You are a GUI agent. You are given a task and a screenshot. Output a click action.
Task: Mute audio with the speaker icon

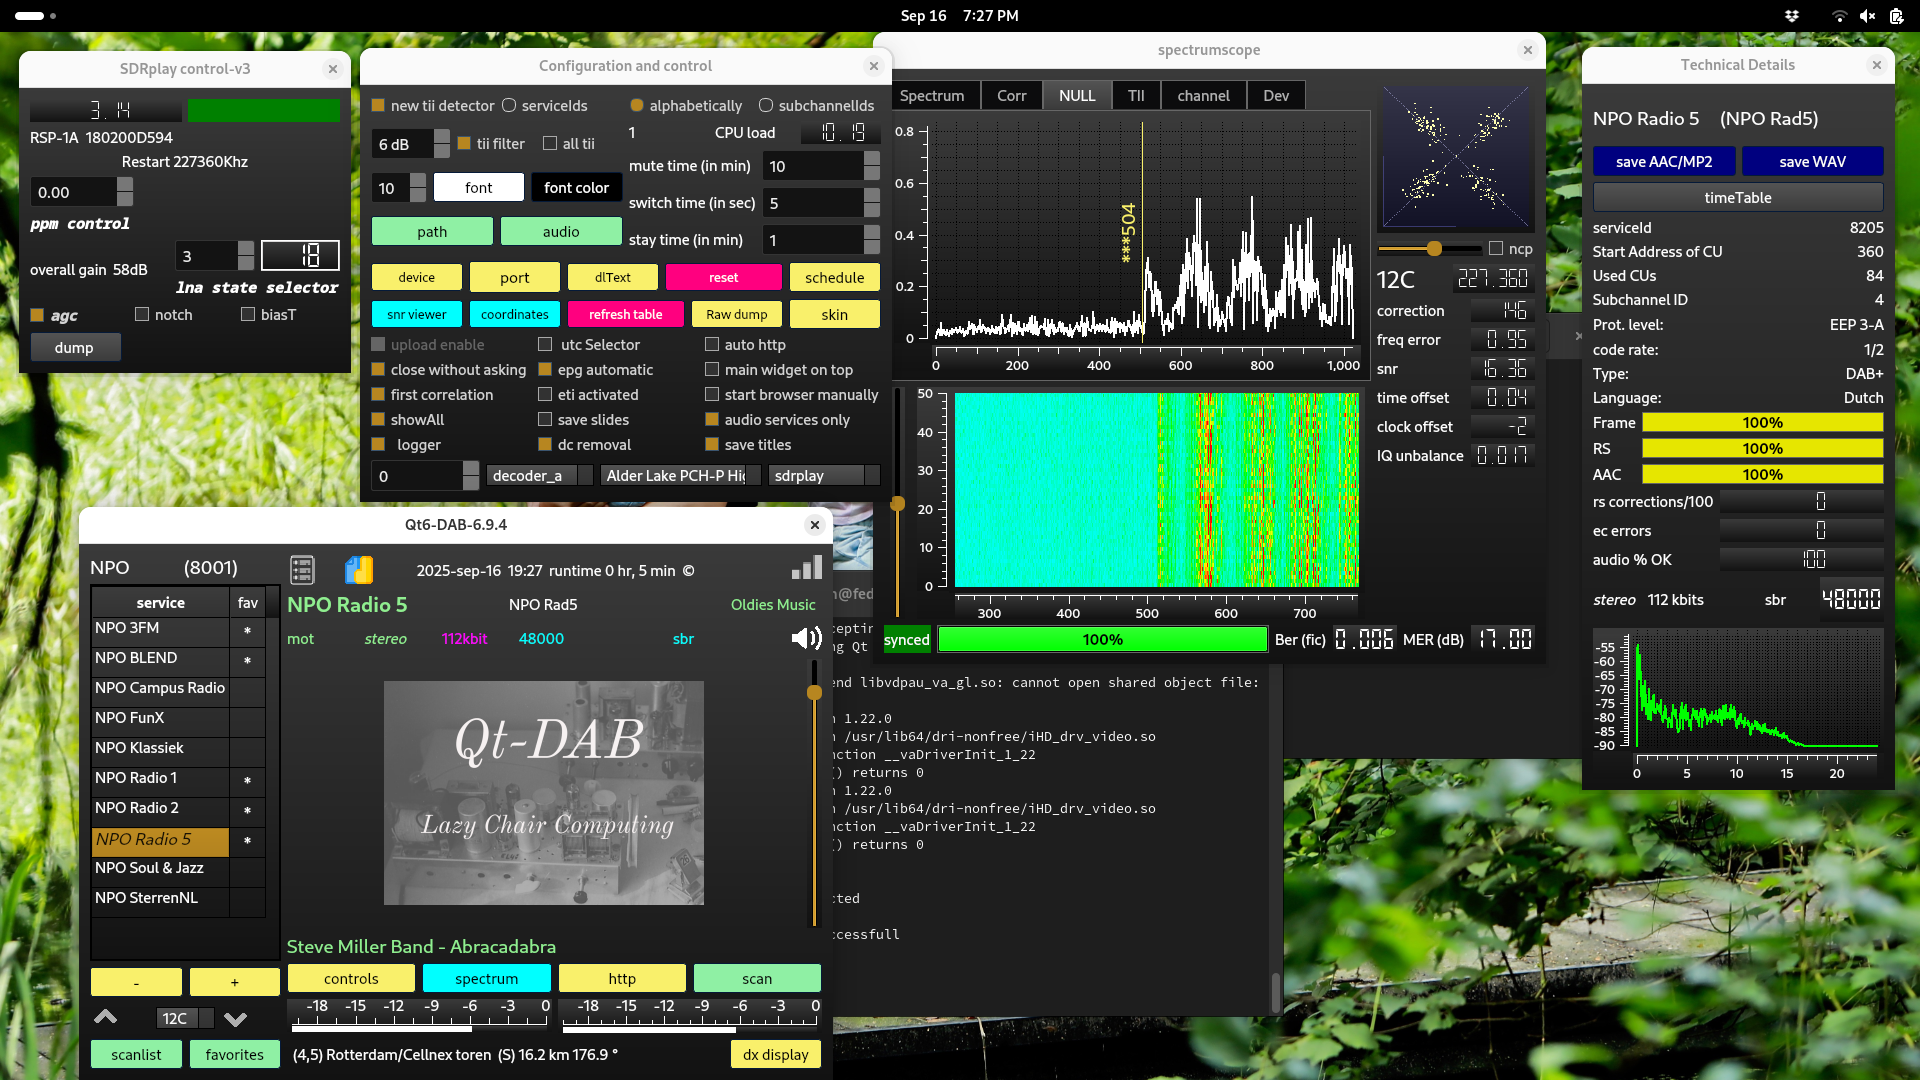805,638
